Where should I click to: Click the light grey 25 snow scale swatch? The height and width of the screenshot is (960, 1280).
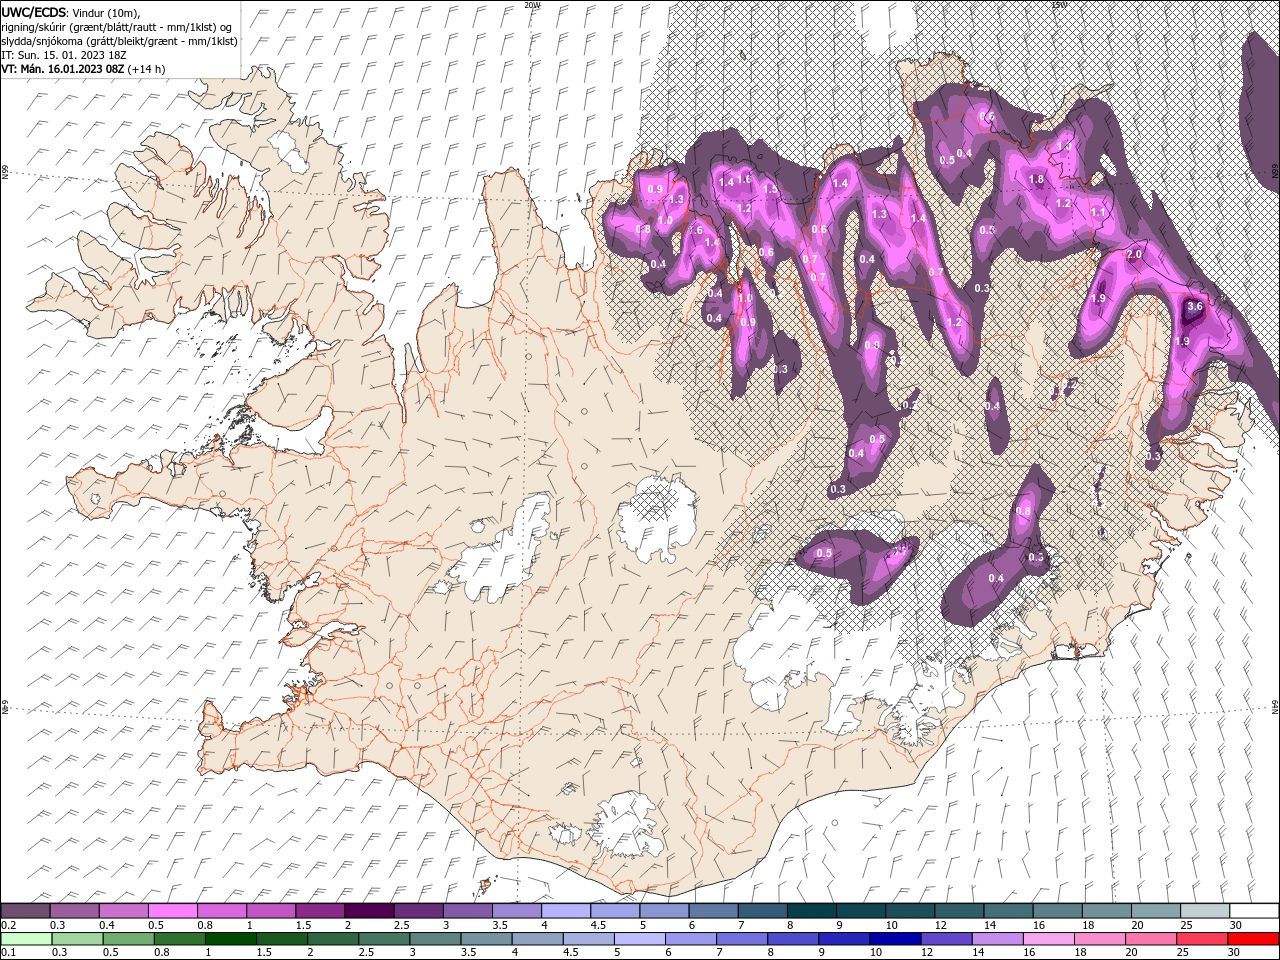coord(1205,910)
